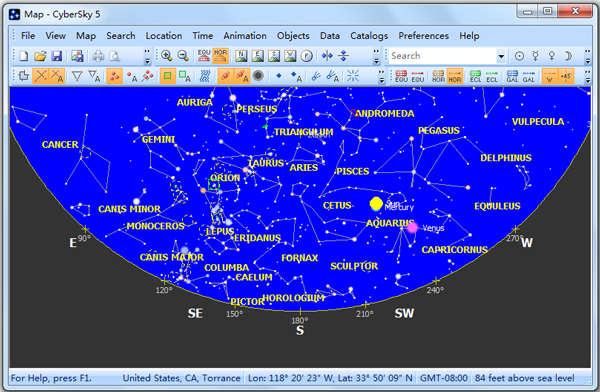Click the yellow Sun disc on map
Image resolution: width=600 pixels, height=392 pixels.
tap(376, 204)
